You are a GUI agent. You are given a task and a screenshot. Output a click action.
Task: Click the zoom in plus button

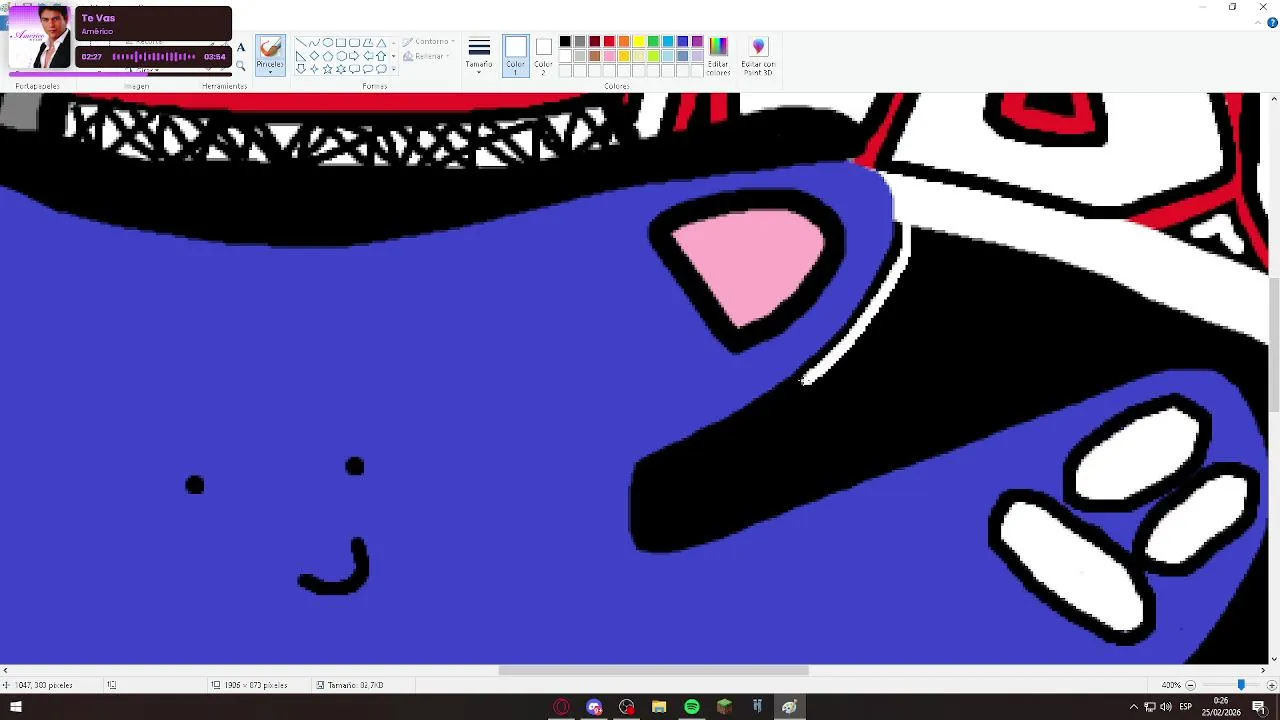click(x=1271, y=685)
